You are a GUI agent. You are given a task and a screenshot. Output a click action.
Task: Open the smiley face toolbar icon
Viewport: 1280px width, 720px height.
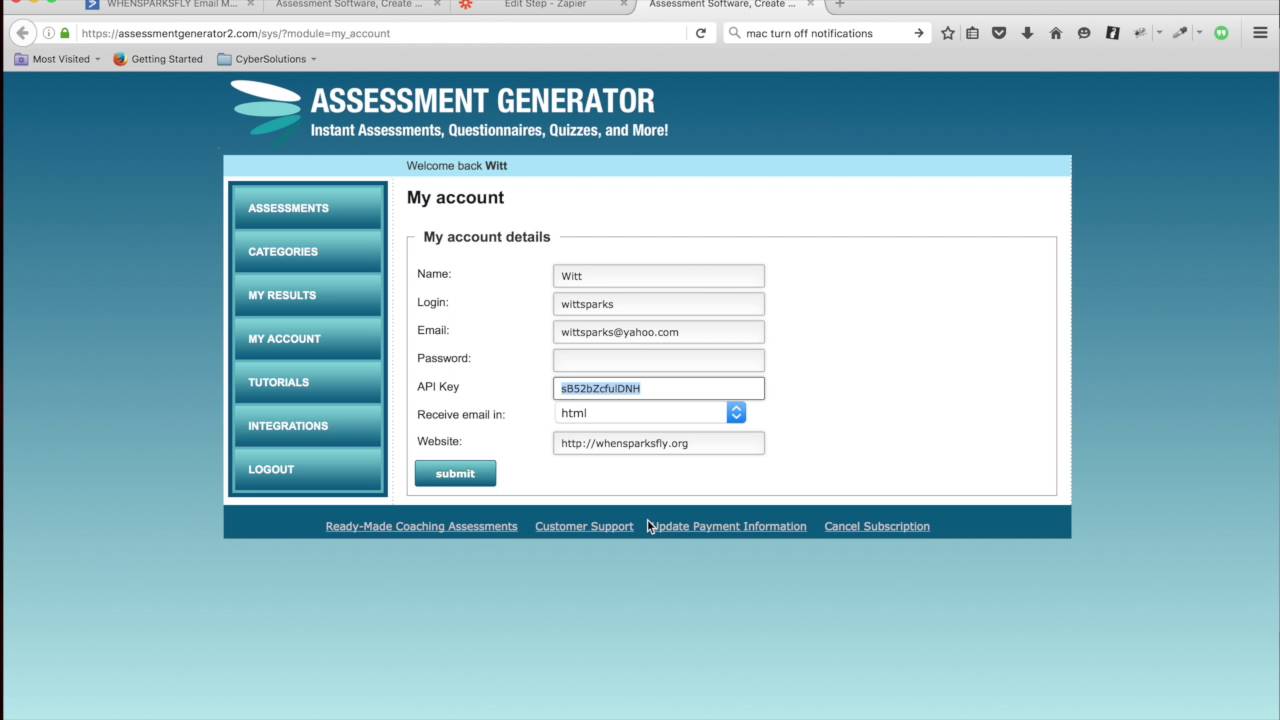pos(1084,33)
